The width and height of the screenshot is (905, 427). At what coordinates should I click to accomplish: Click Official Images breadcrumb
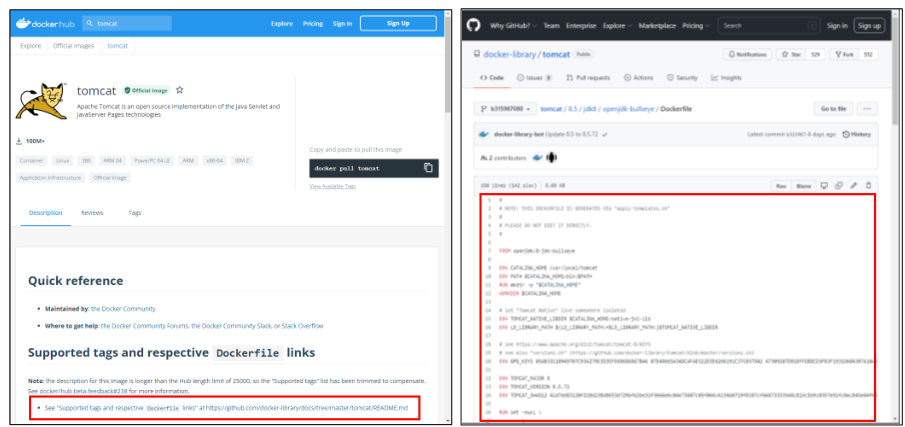[x=73, y=46]
